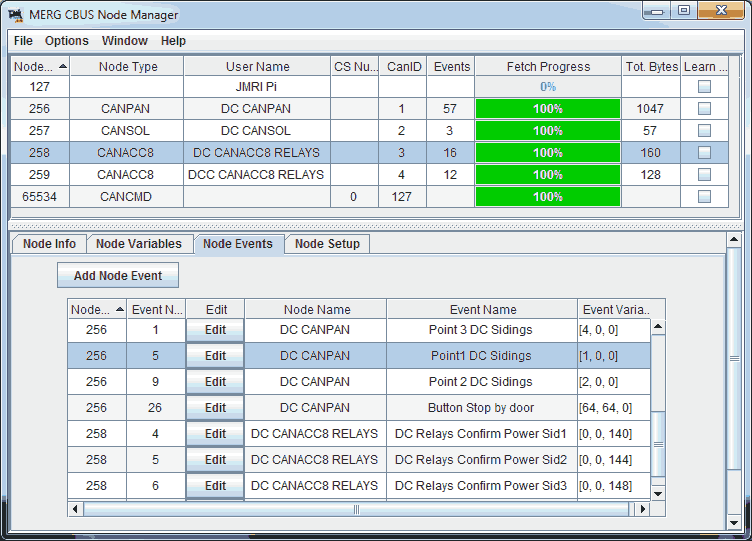Click the MERG CBUS locomotive window icon
The height and width of the screenshot is (541, 752).
(16, 15)
